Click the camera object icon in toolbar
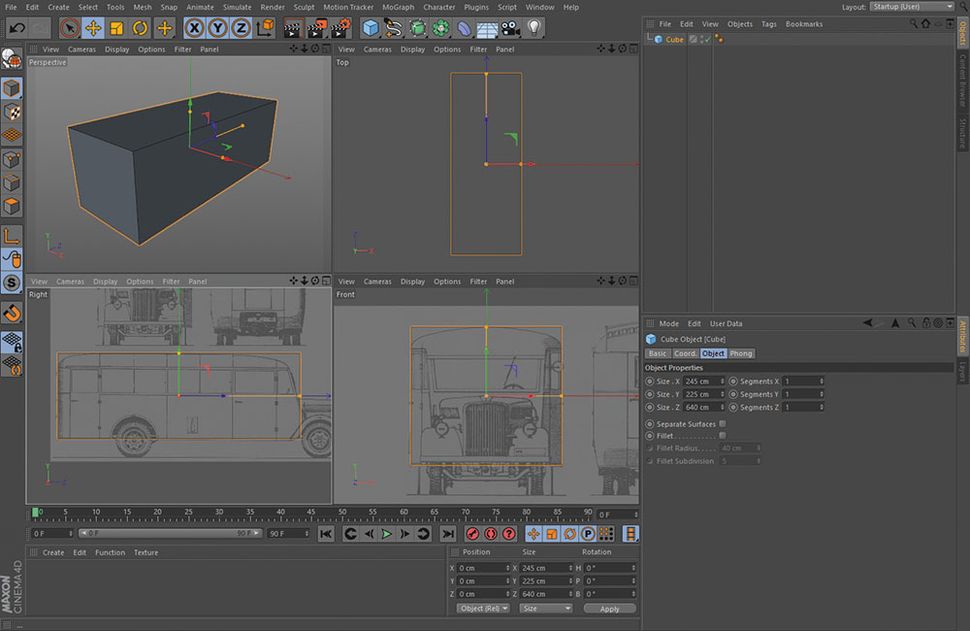Screen dimensions: 970x631 coord(511,28)
